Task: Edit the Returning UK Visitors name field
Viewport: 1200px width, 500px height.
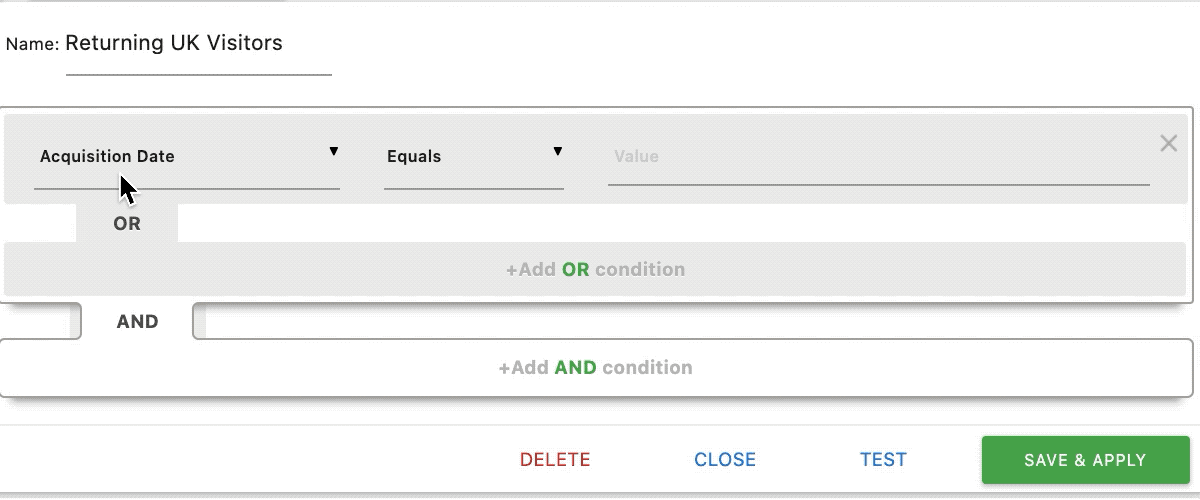Action: click(x=198, y=50)
